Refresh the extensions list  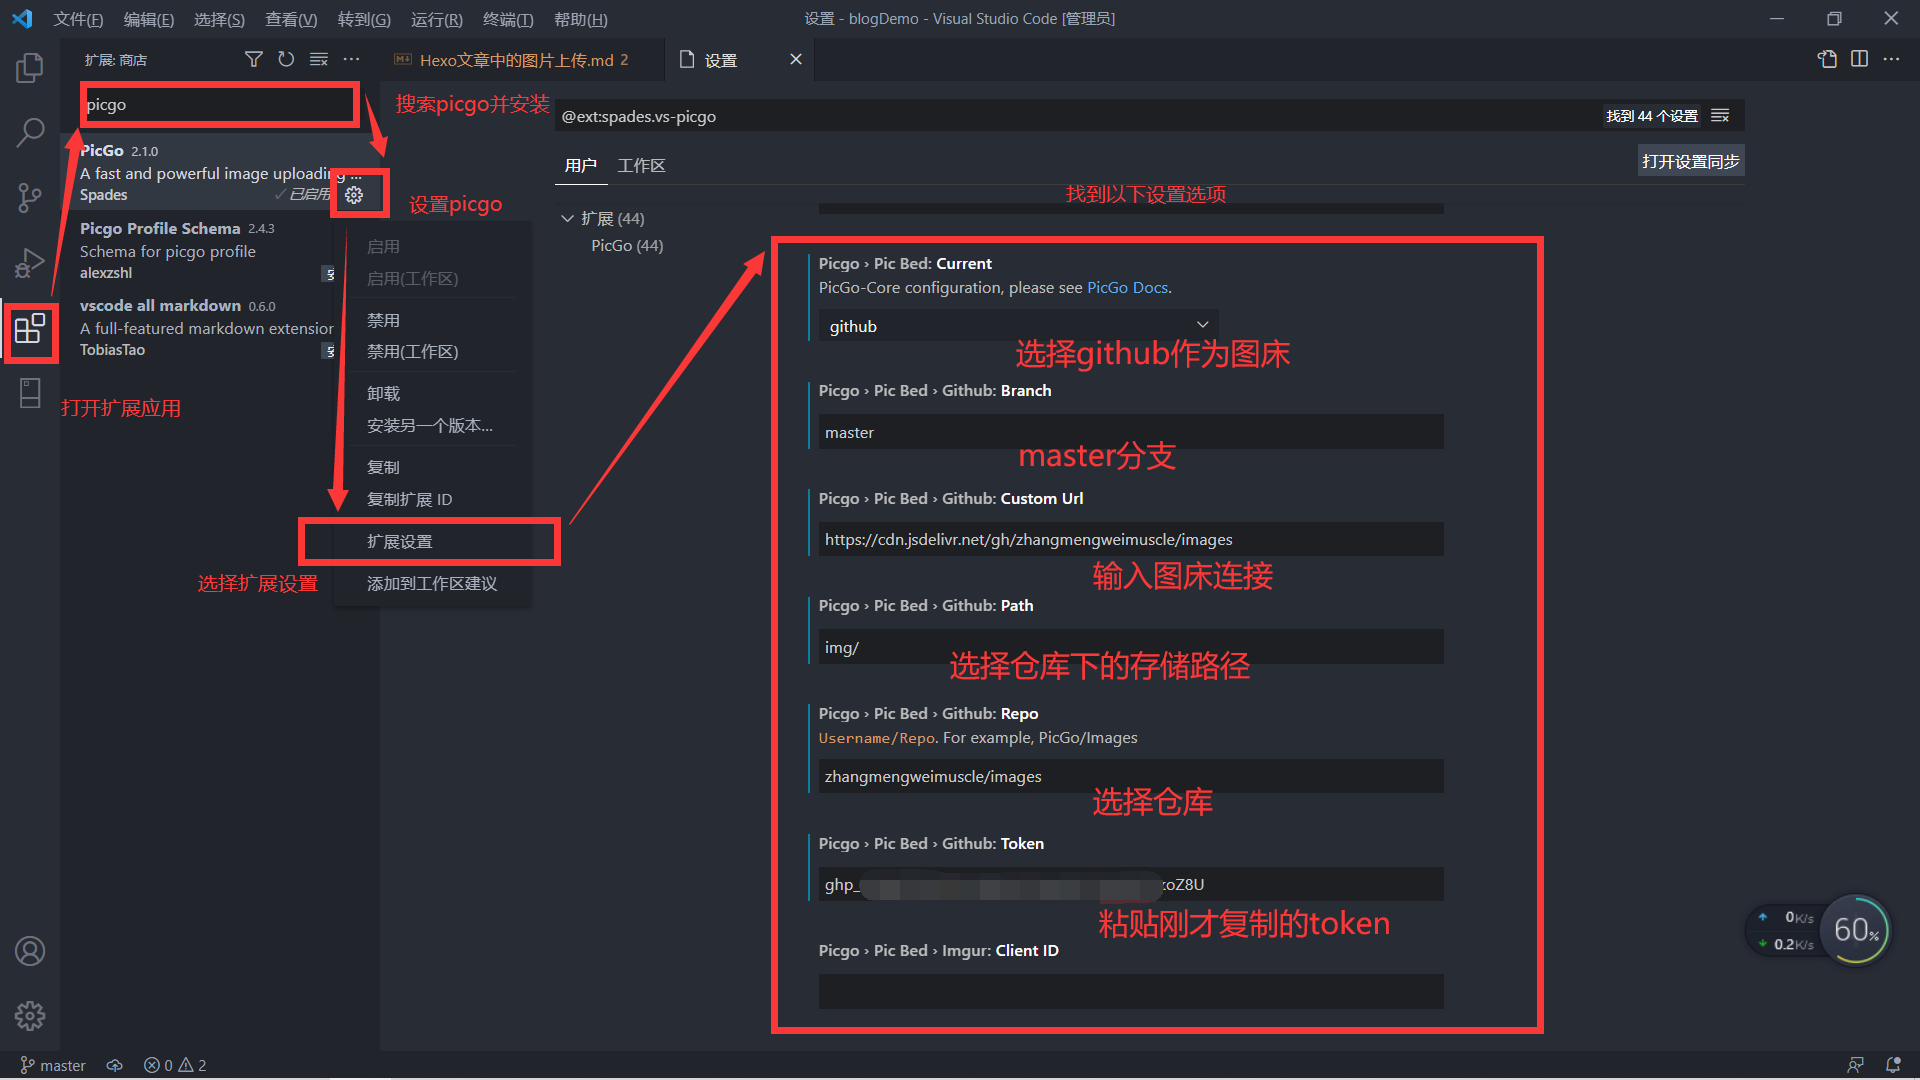[286, 60]
